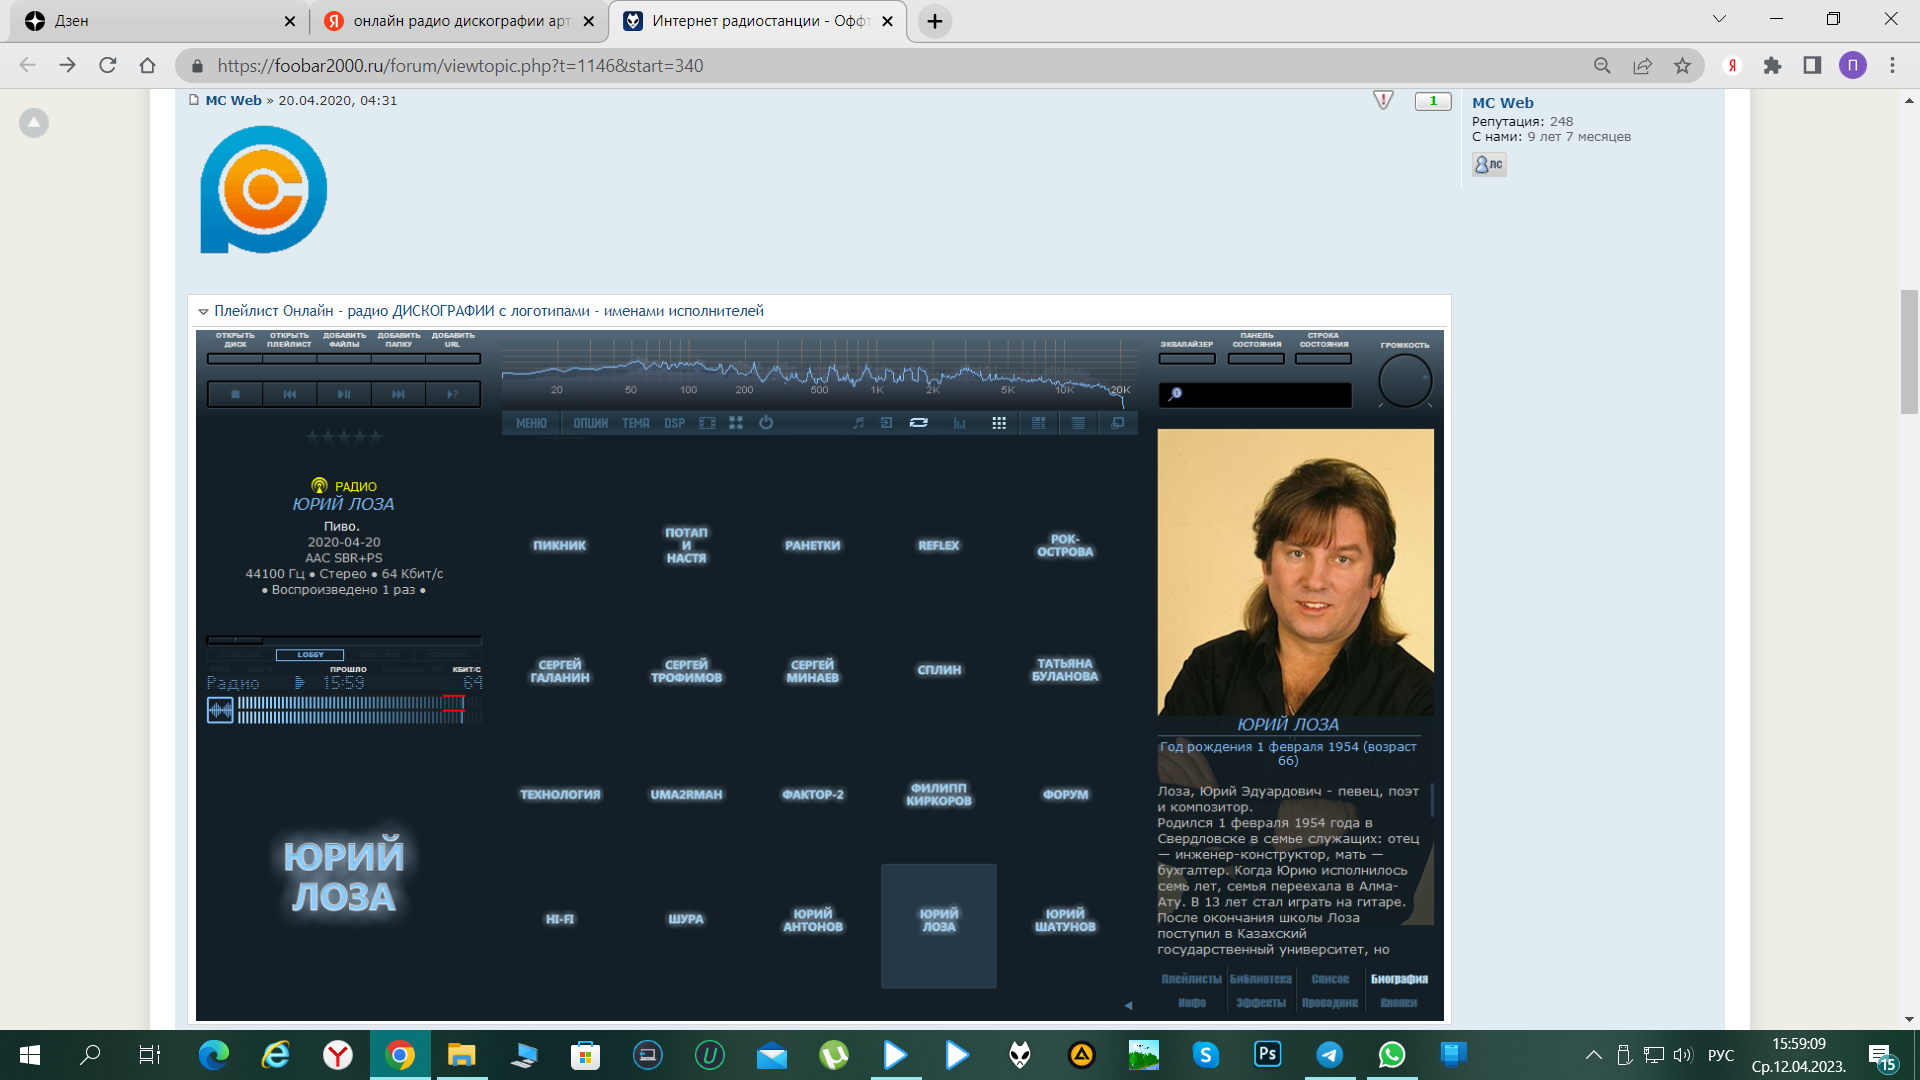This screenshot has width=1920, height=1080.
Task: Toggle the browser side panel
Action: pos(1812,66)
